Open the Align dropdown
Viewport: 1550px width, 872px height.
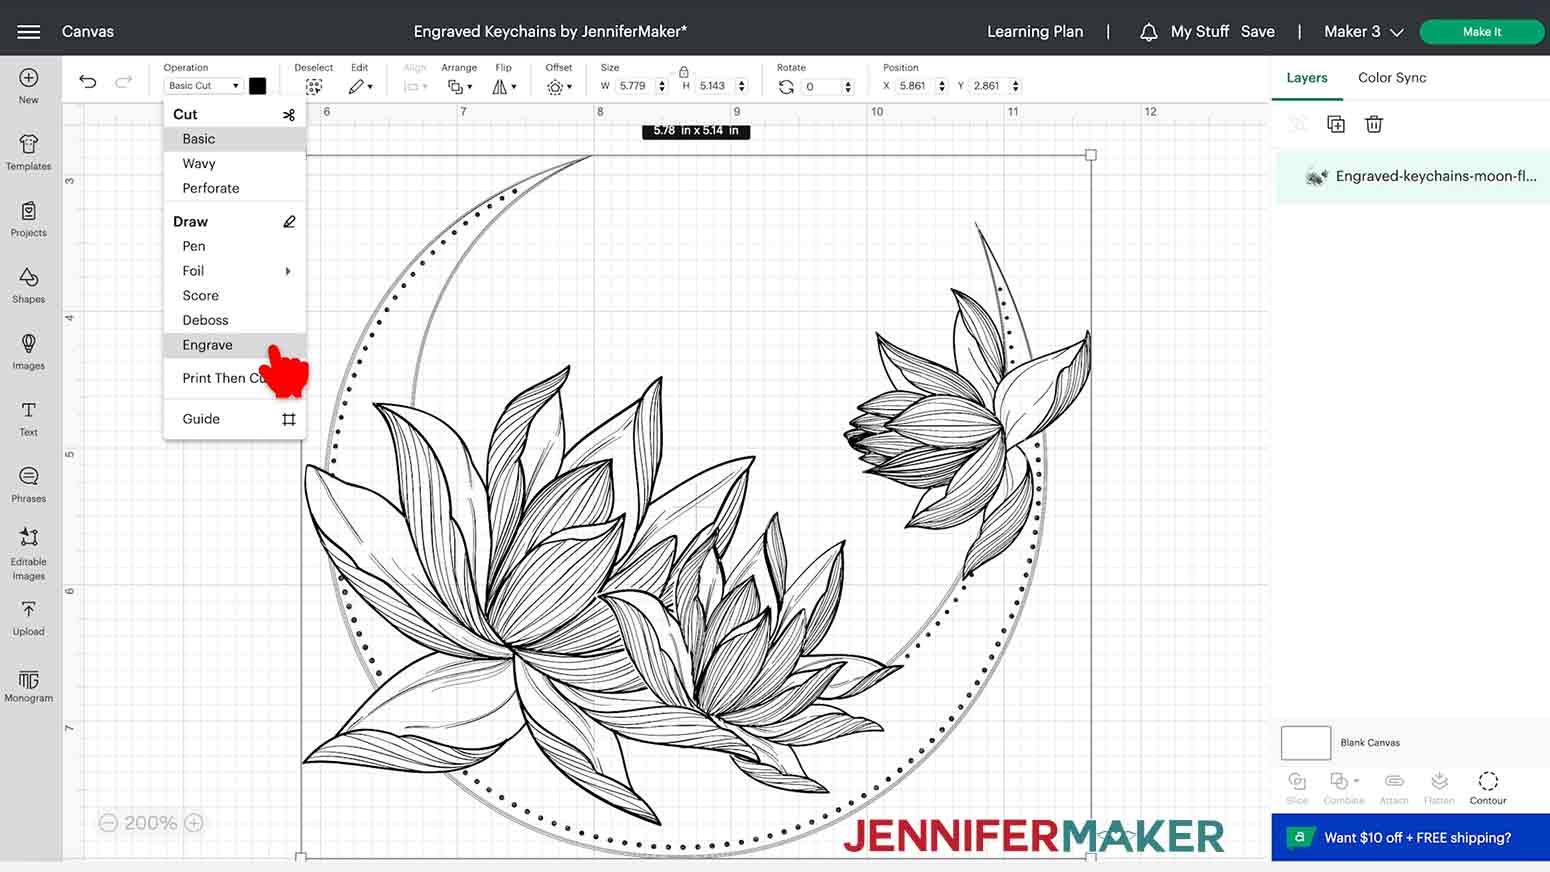click(x=415, y=87)
